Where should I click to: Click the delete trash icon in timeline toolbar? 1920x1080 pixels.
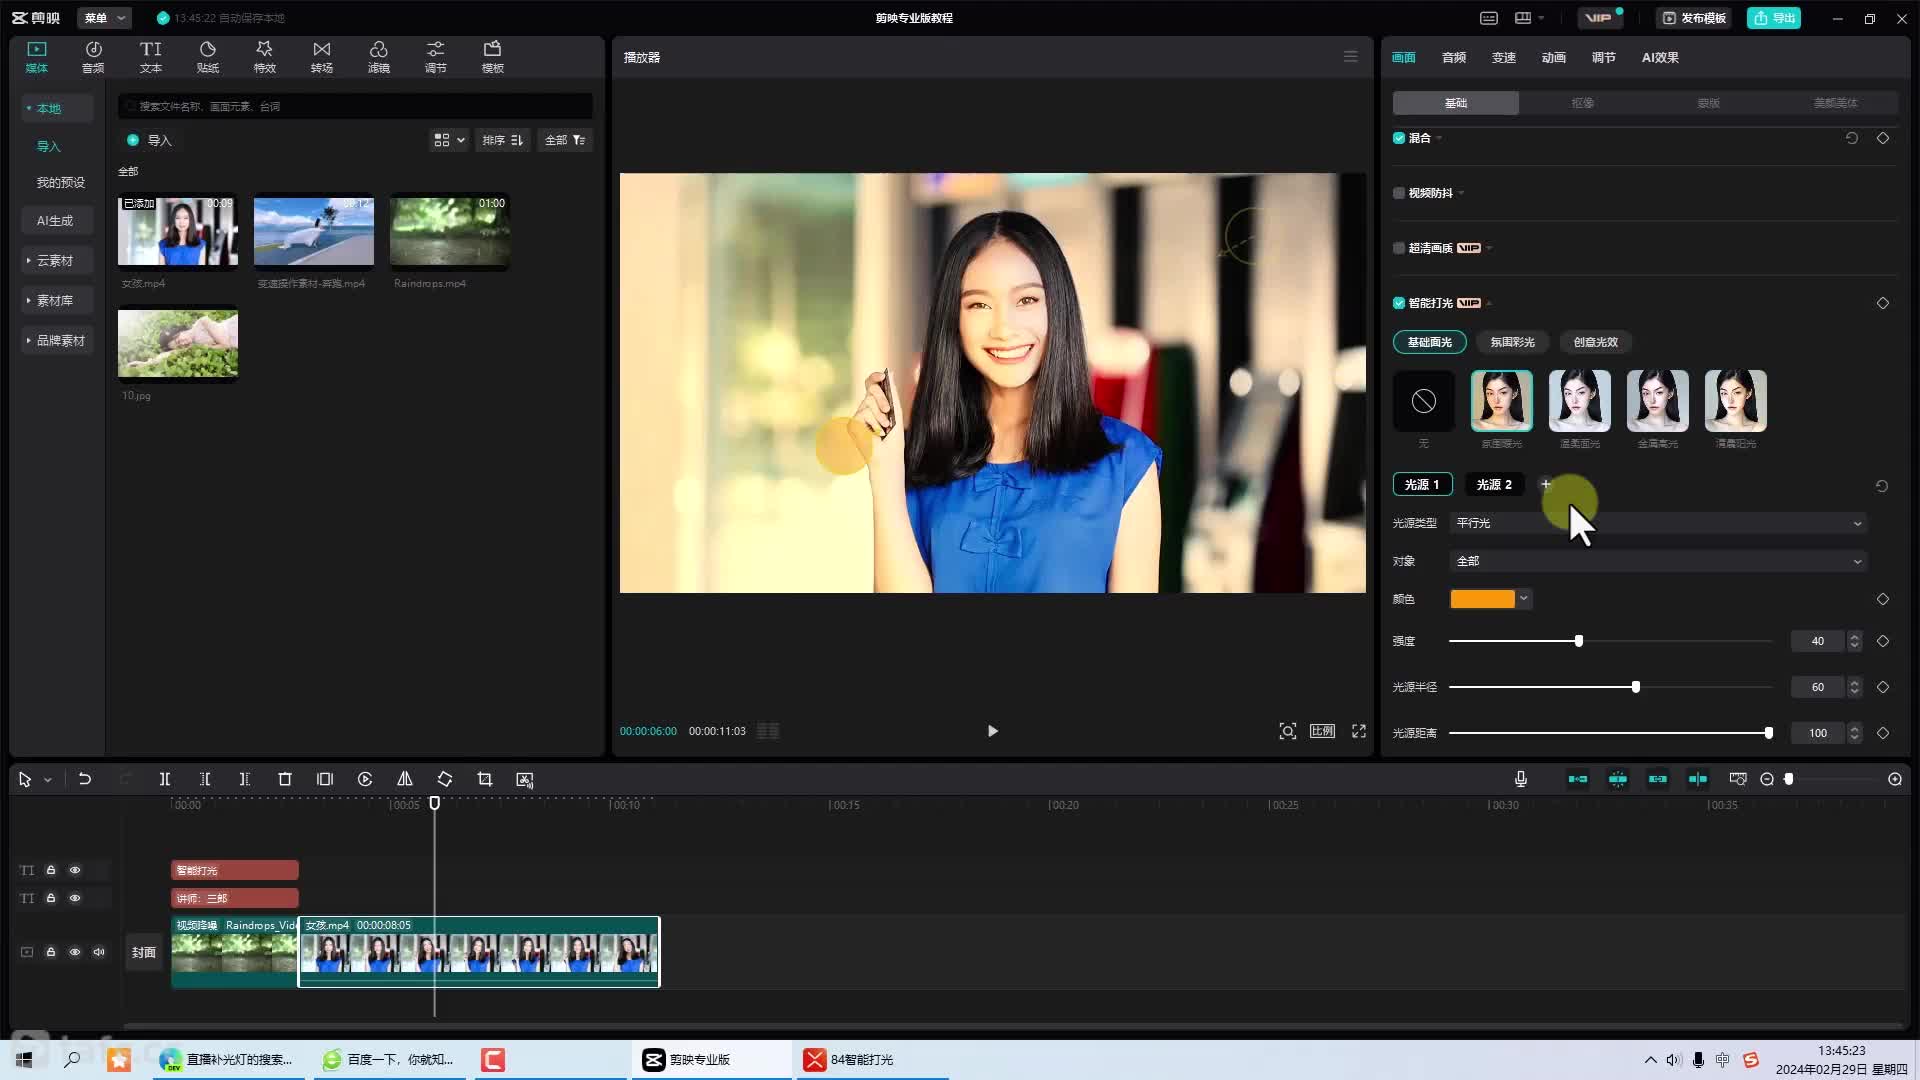(x=285, y=779)
